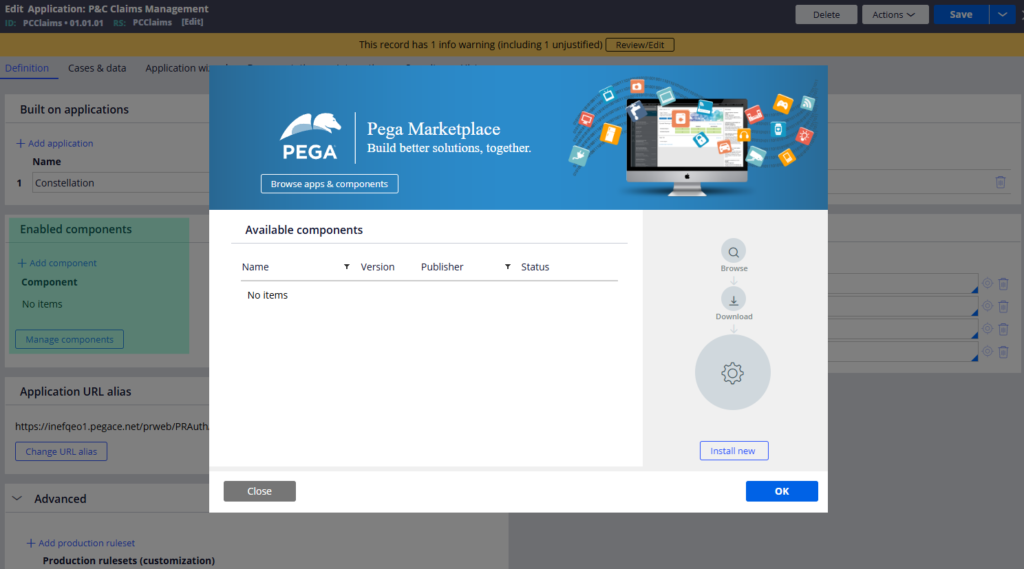
Task: Click the Add production ruleset link
Action: point(81,543)
